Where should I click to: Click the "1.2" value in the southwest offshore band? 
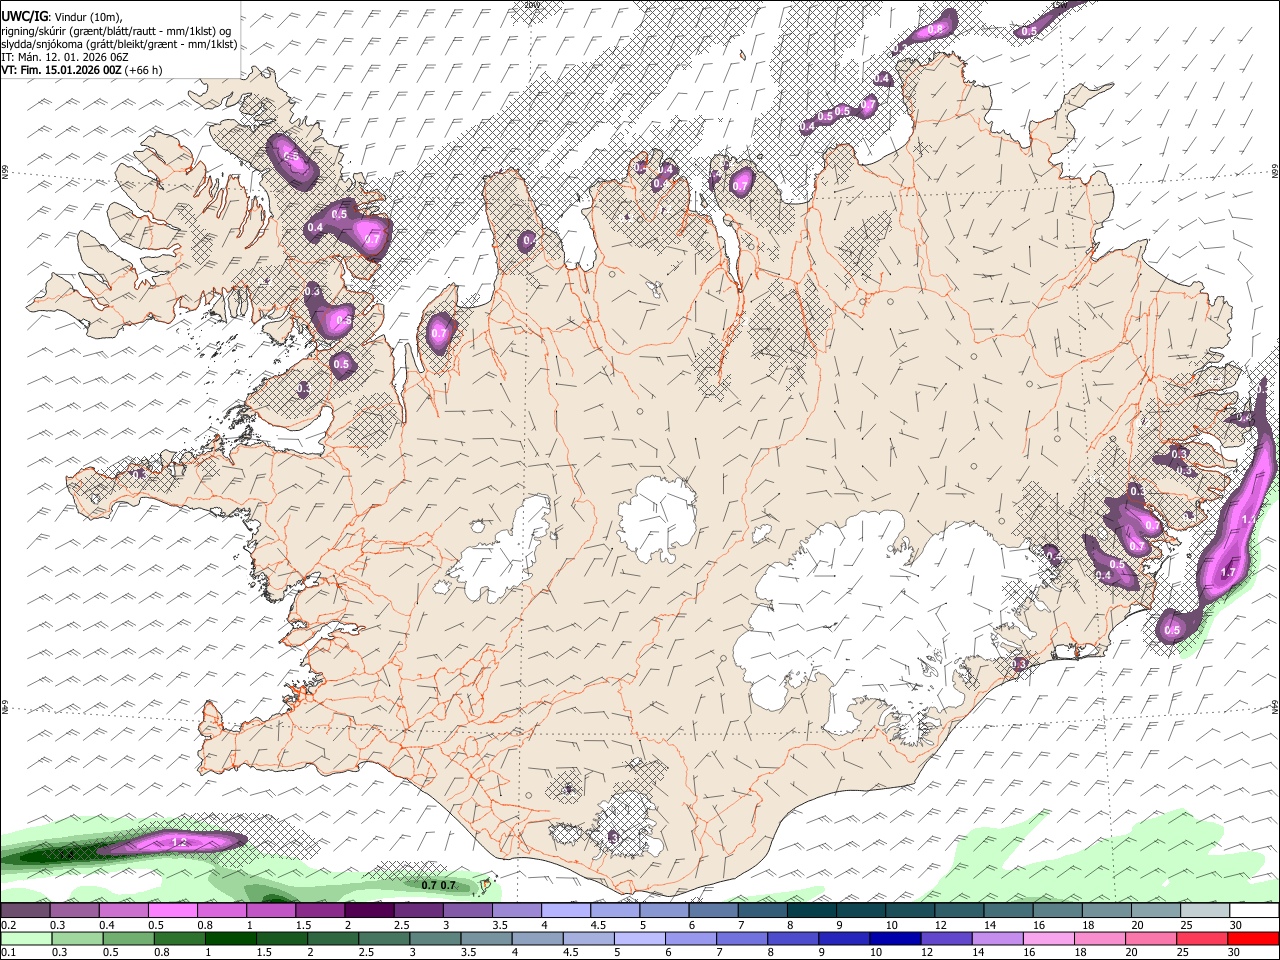(180, 843)
